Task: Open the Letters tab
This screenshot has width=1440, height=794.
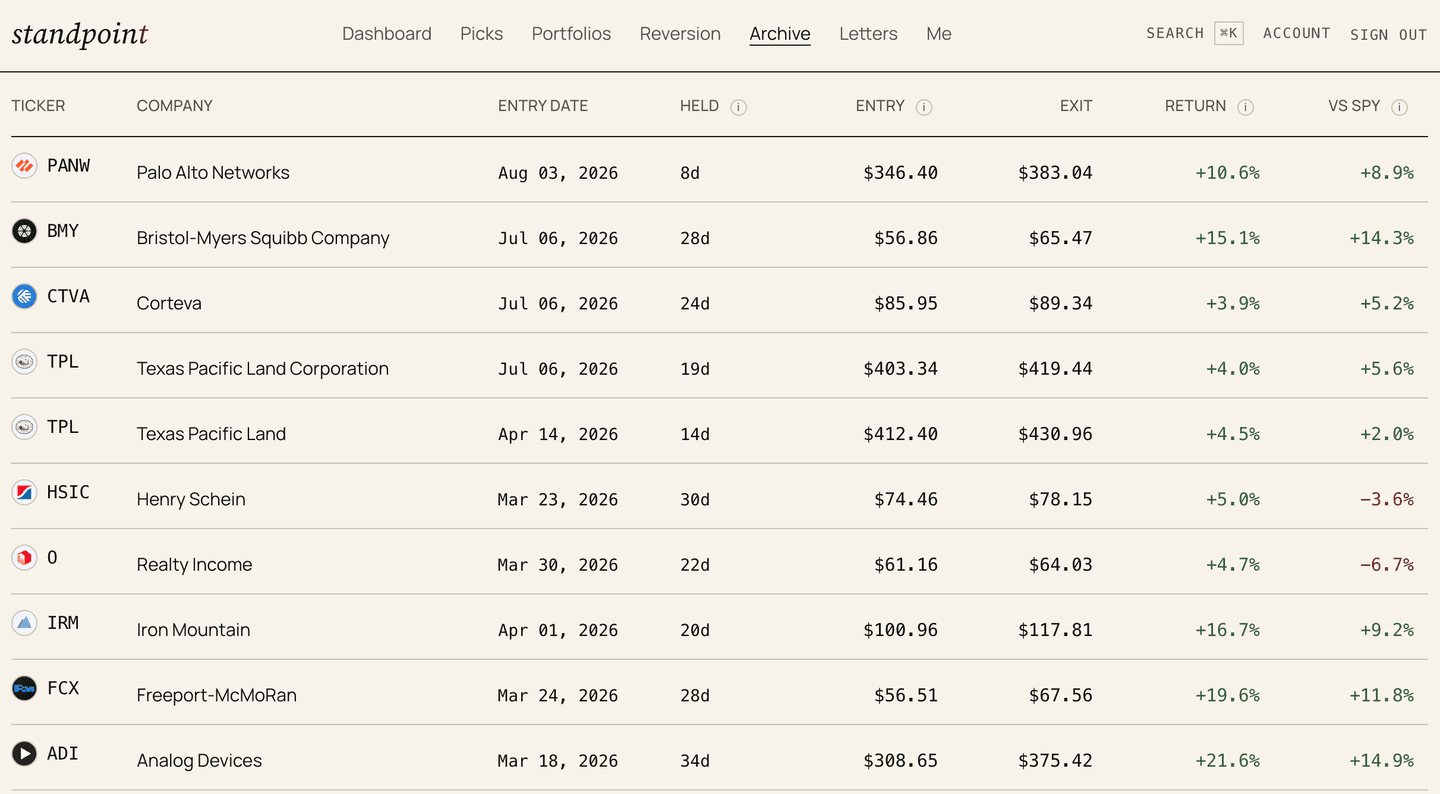Action: (868, 34)
